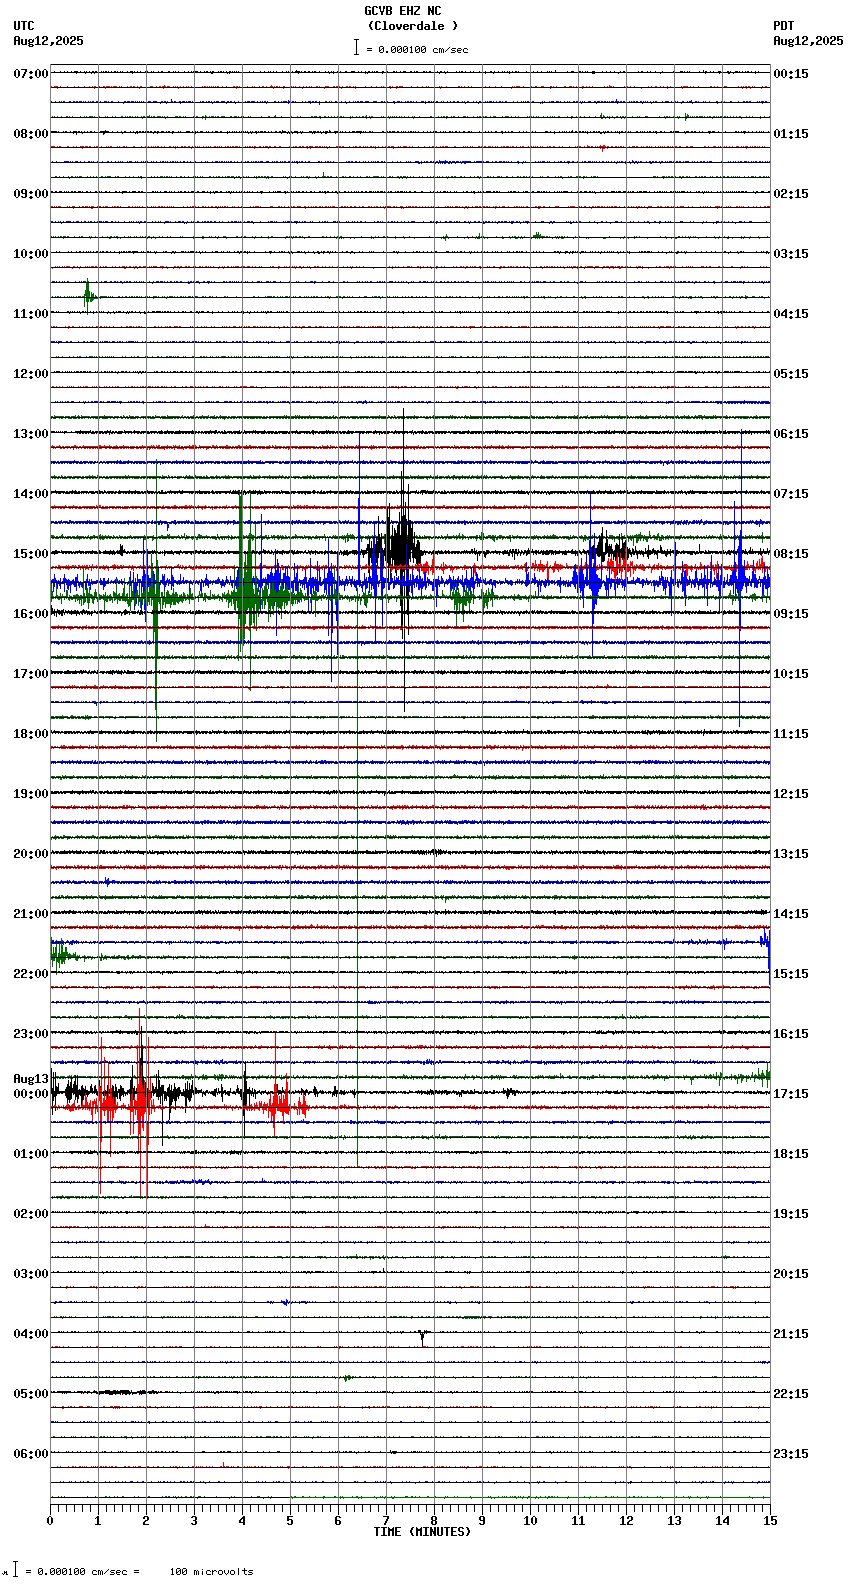The image size is (850, 1584).
Task: Click the small black blip on 04:00 trace
Action: [x=423, y=1336]
